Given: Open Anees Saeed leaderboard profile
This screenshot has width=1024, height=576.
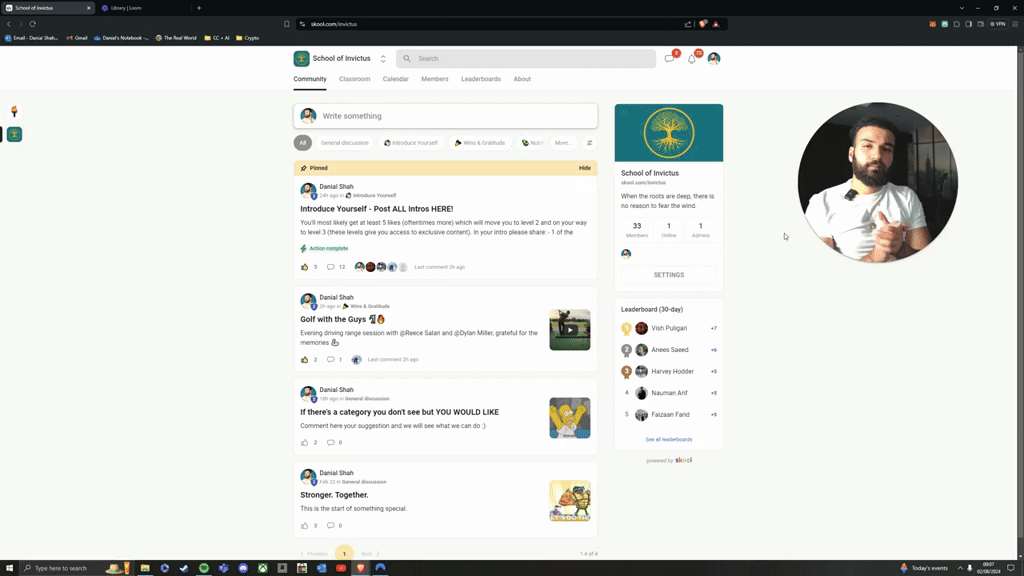Looking at the screenshot, I should 669,350.
